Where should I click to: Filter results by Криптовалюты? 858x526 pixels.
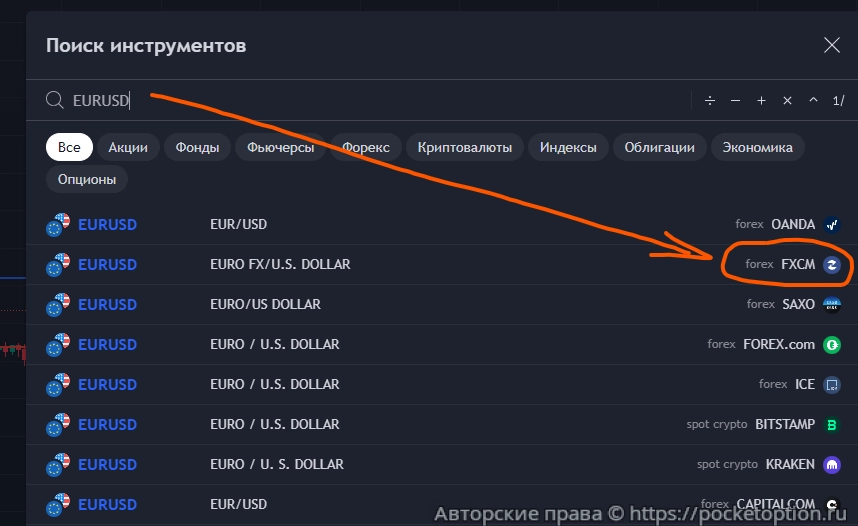tap(465, 147)
